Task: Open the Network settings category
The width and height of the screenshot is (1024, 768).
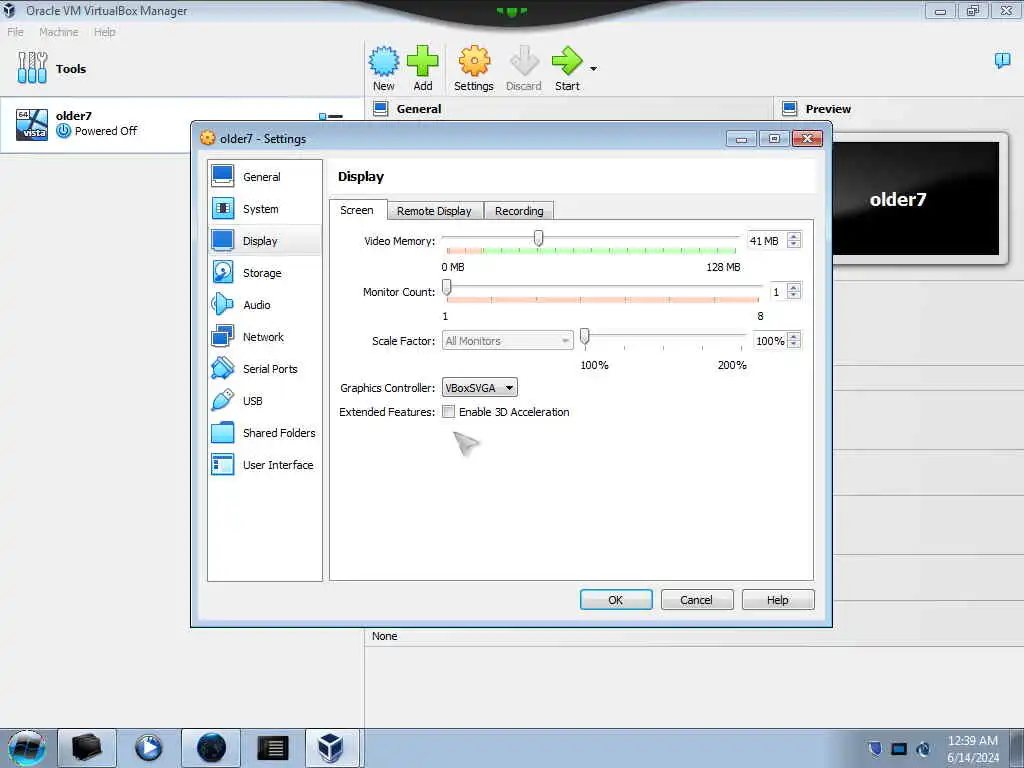Action: [264, 336]
